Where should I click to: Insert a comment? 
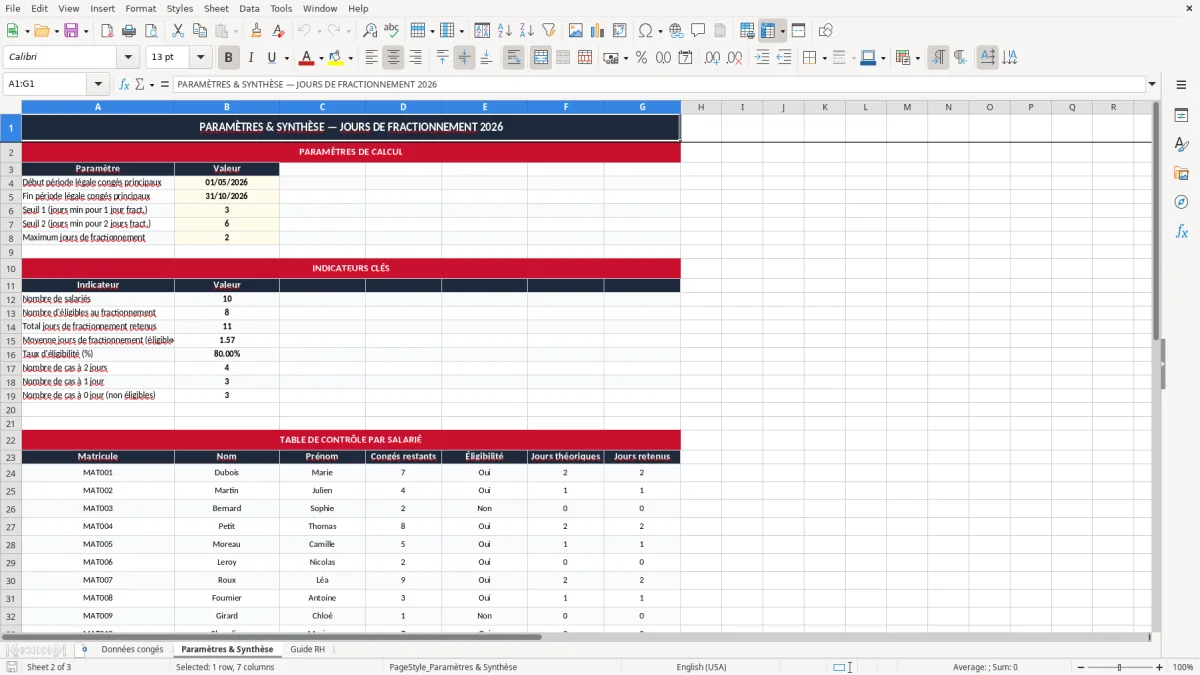(698, 31)
